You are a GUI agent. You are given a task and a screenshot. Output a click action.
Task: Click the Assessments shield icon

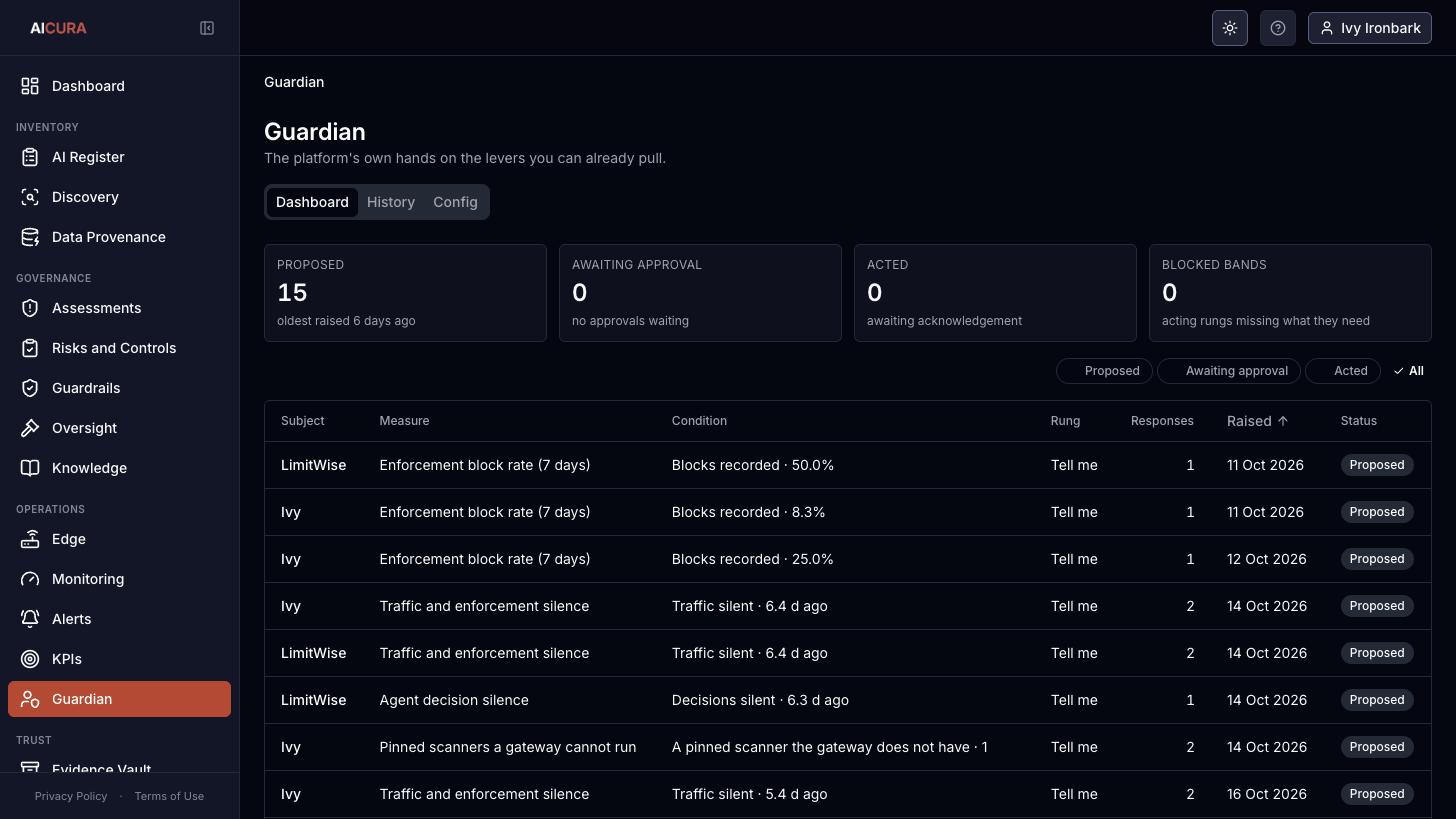pyautogui.click(x=30, y=308)
